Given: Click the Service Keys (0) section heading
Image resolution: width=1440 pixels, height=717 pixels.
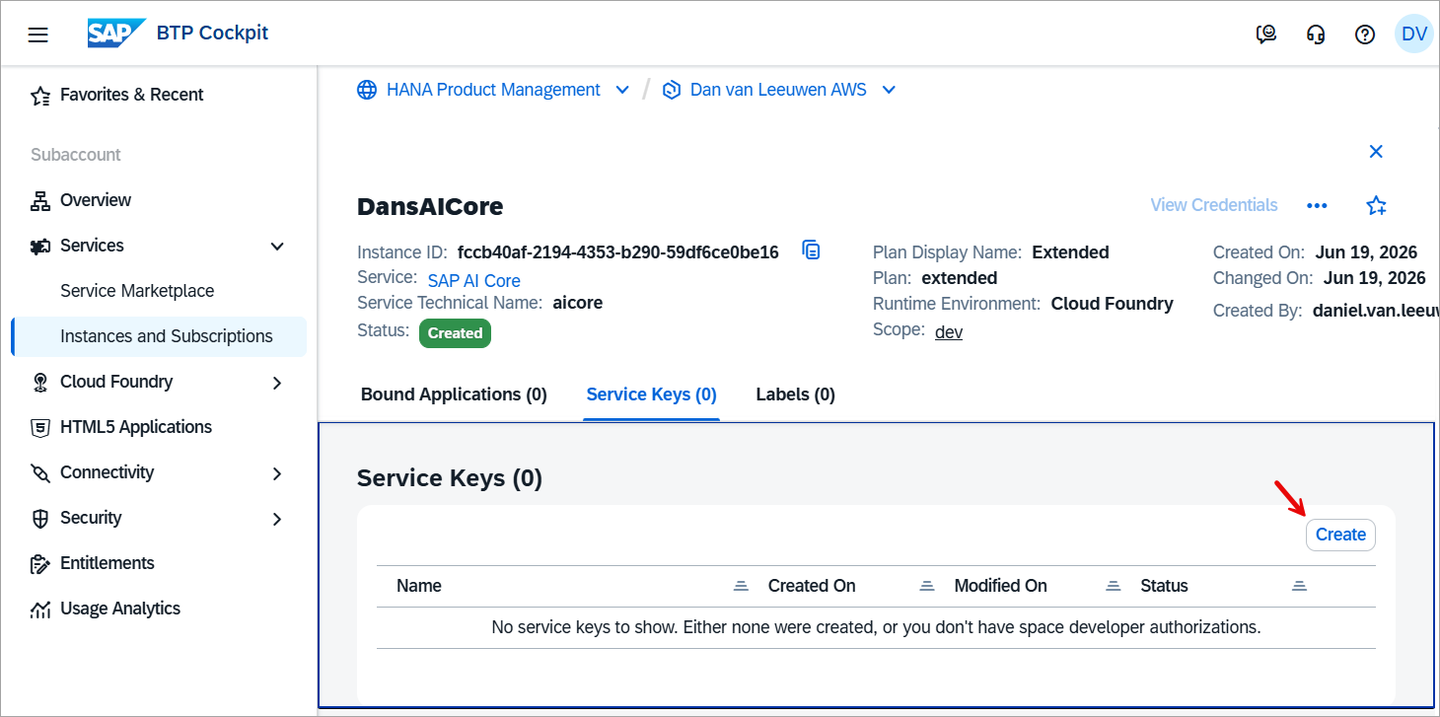Looking at the screenshot, I should pyautogui.click(x=449, y=479).
